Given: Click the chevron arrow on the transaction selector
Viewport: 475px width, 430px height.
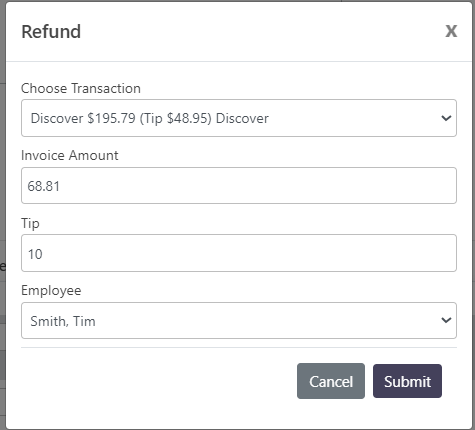Looking at the screenshot, I should click(x=446, y=118).
